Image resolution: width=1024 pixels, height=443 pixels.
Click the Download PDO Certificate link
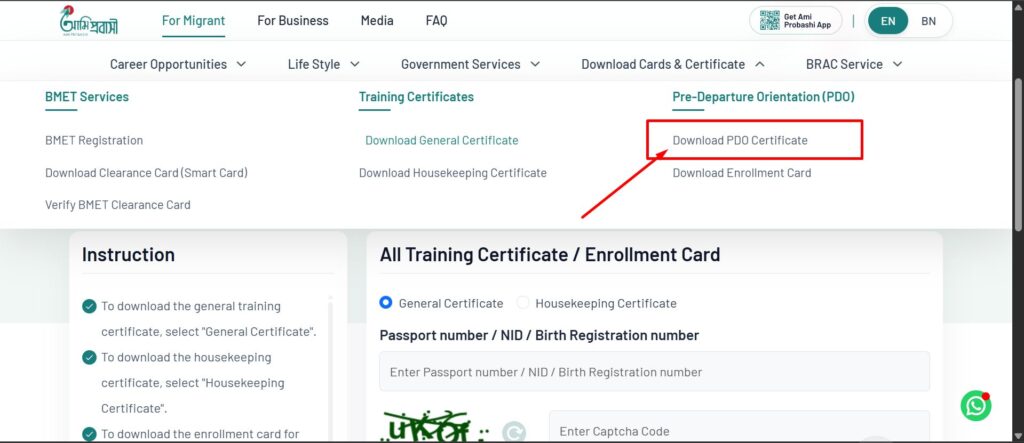[x=740, y=140]
